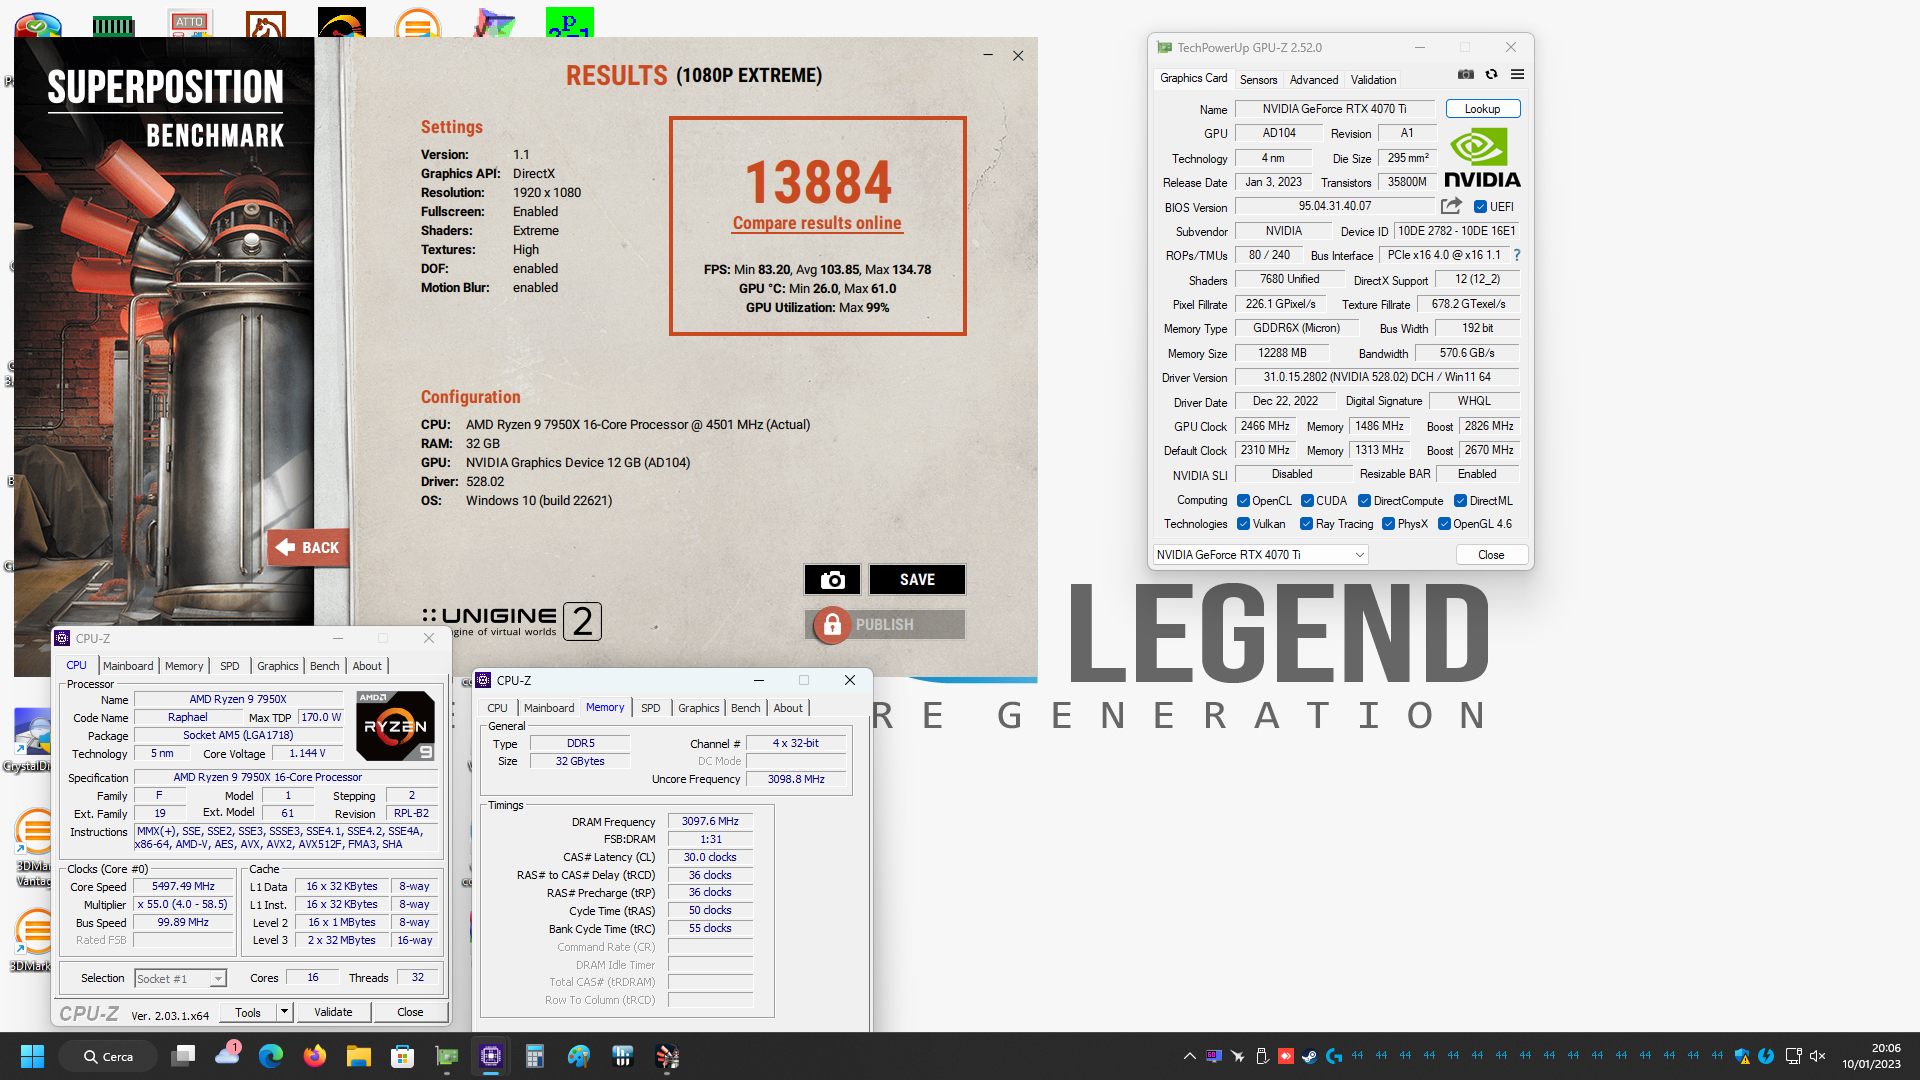Click the 13884 benchmark score
Viewport: 1920px width, 1080px height.
click(x=818, y=183)
